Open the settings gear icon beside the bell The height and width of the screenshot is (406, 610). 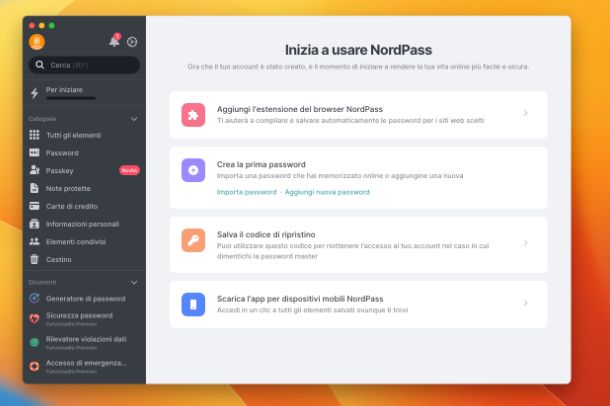point(132,42)
